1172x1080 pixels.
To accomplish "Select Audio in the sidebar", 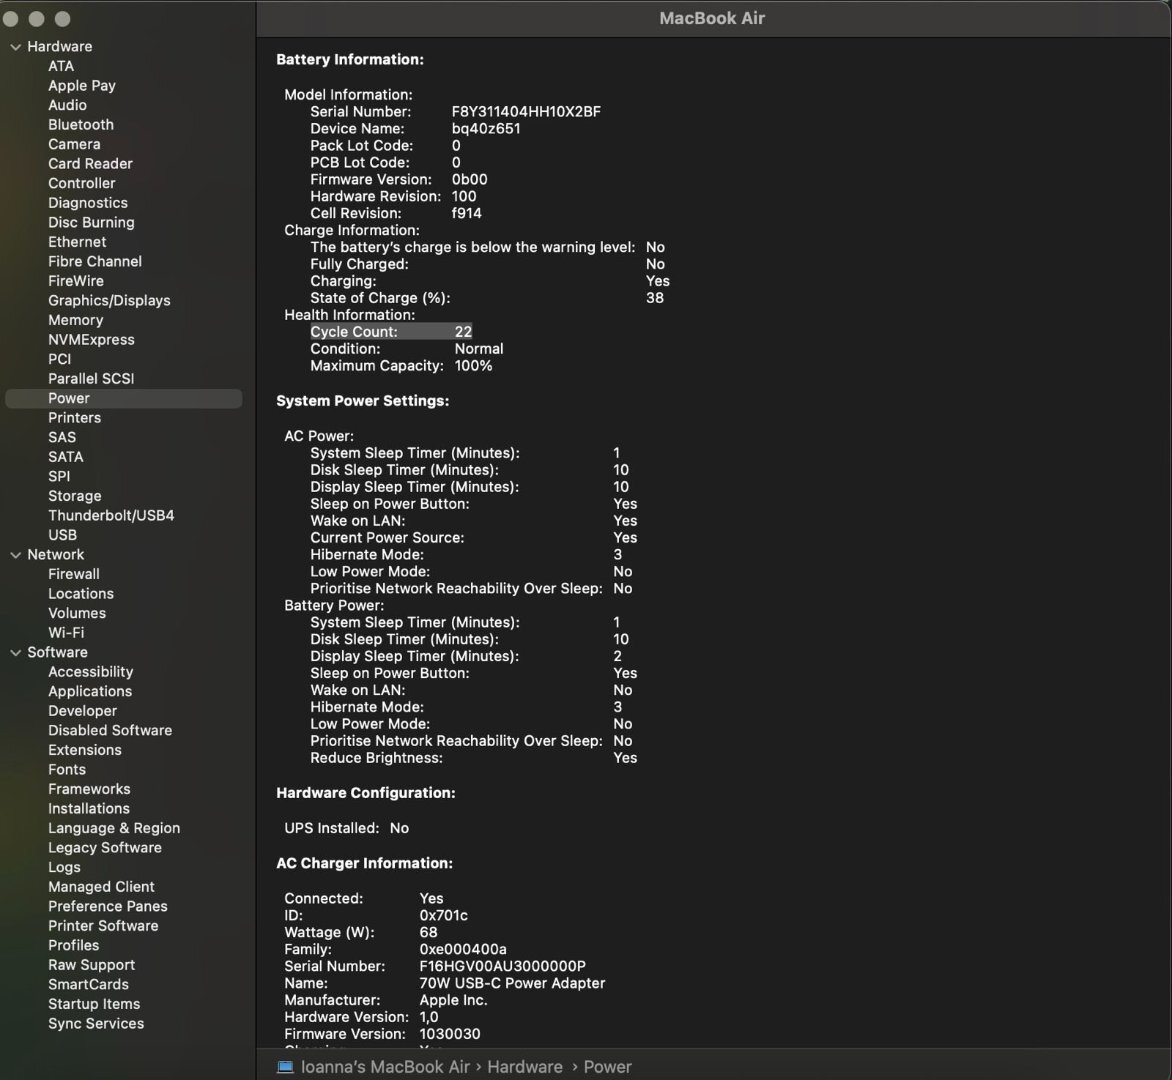I will point(67,105).
